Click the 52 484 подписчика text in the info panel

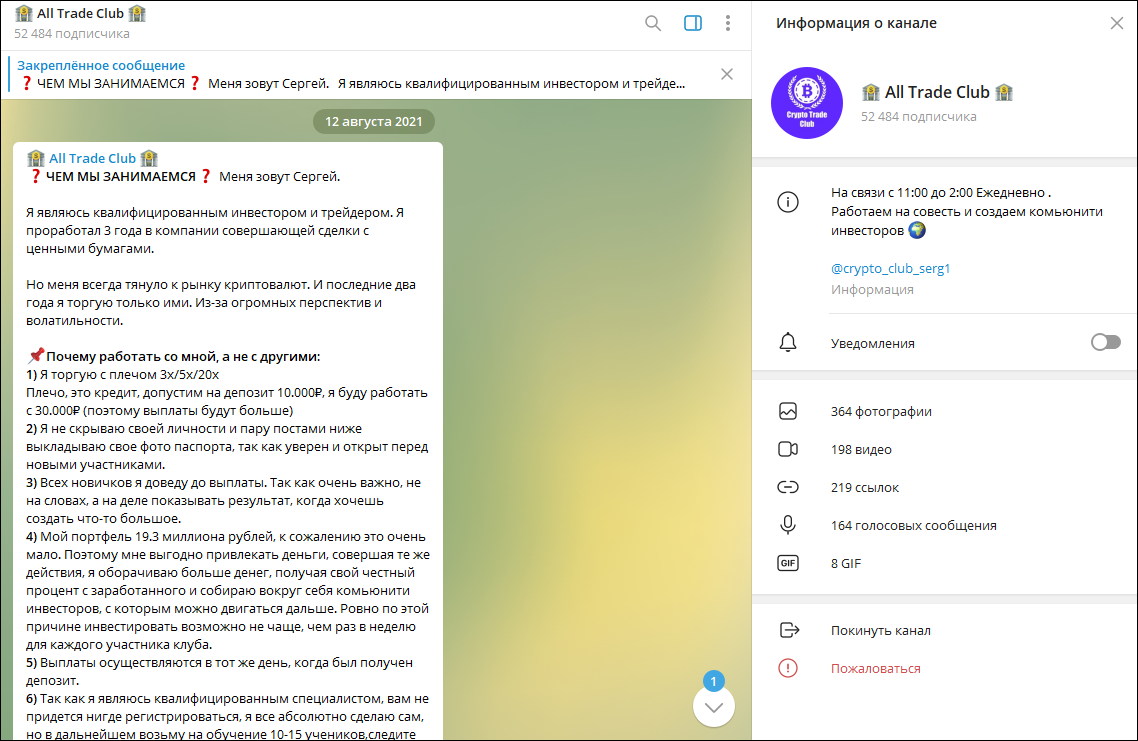point(919,116)
